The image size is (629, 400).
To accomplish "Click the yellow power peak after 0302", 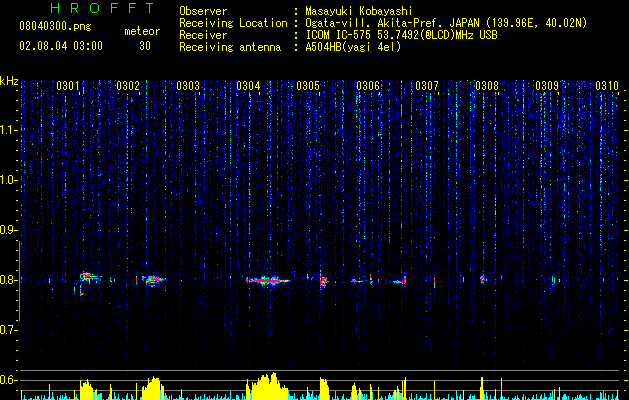I will 153,388.
